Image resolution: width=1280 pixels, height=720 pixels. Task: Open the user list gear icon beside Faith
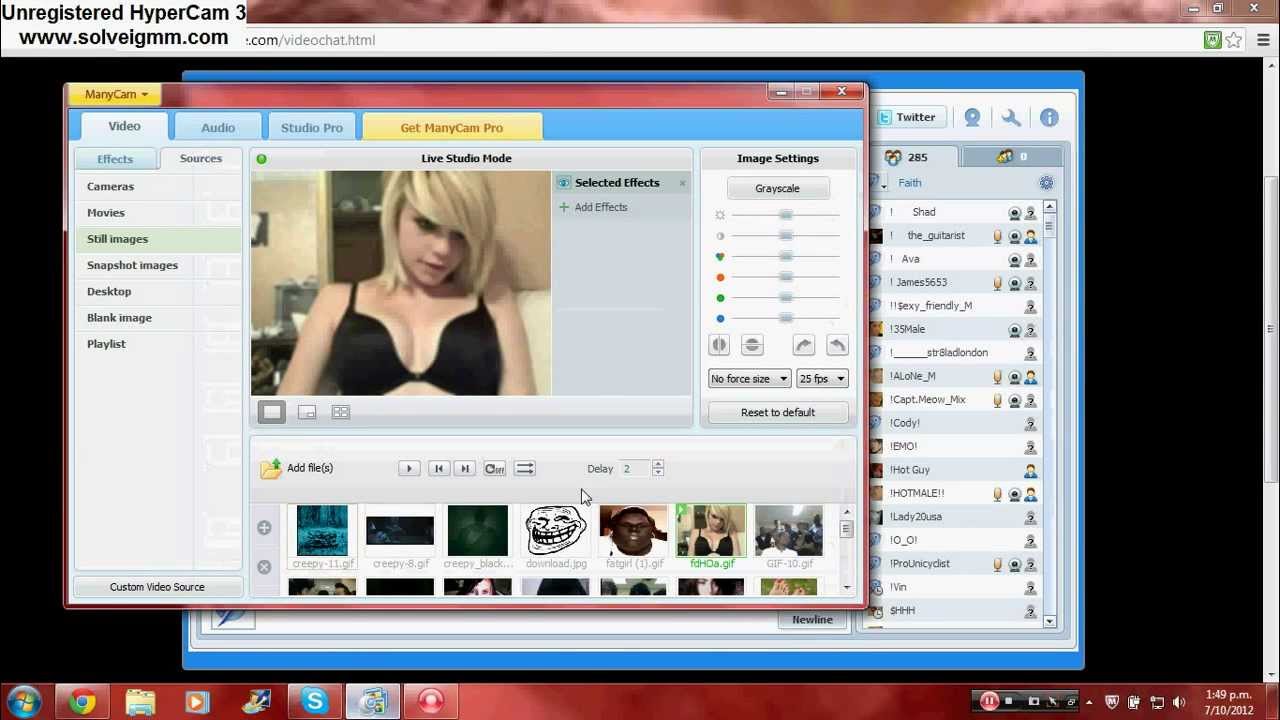pos(1046,183)
